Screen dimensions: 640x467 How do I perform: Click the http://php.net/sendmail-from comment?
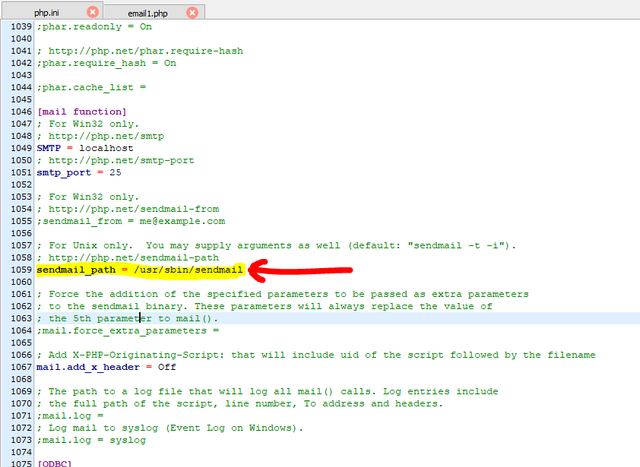tap(128, 209)
